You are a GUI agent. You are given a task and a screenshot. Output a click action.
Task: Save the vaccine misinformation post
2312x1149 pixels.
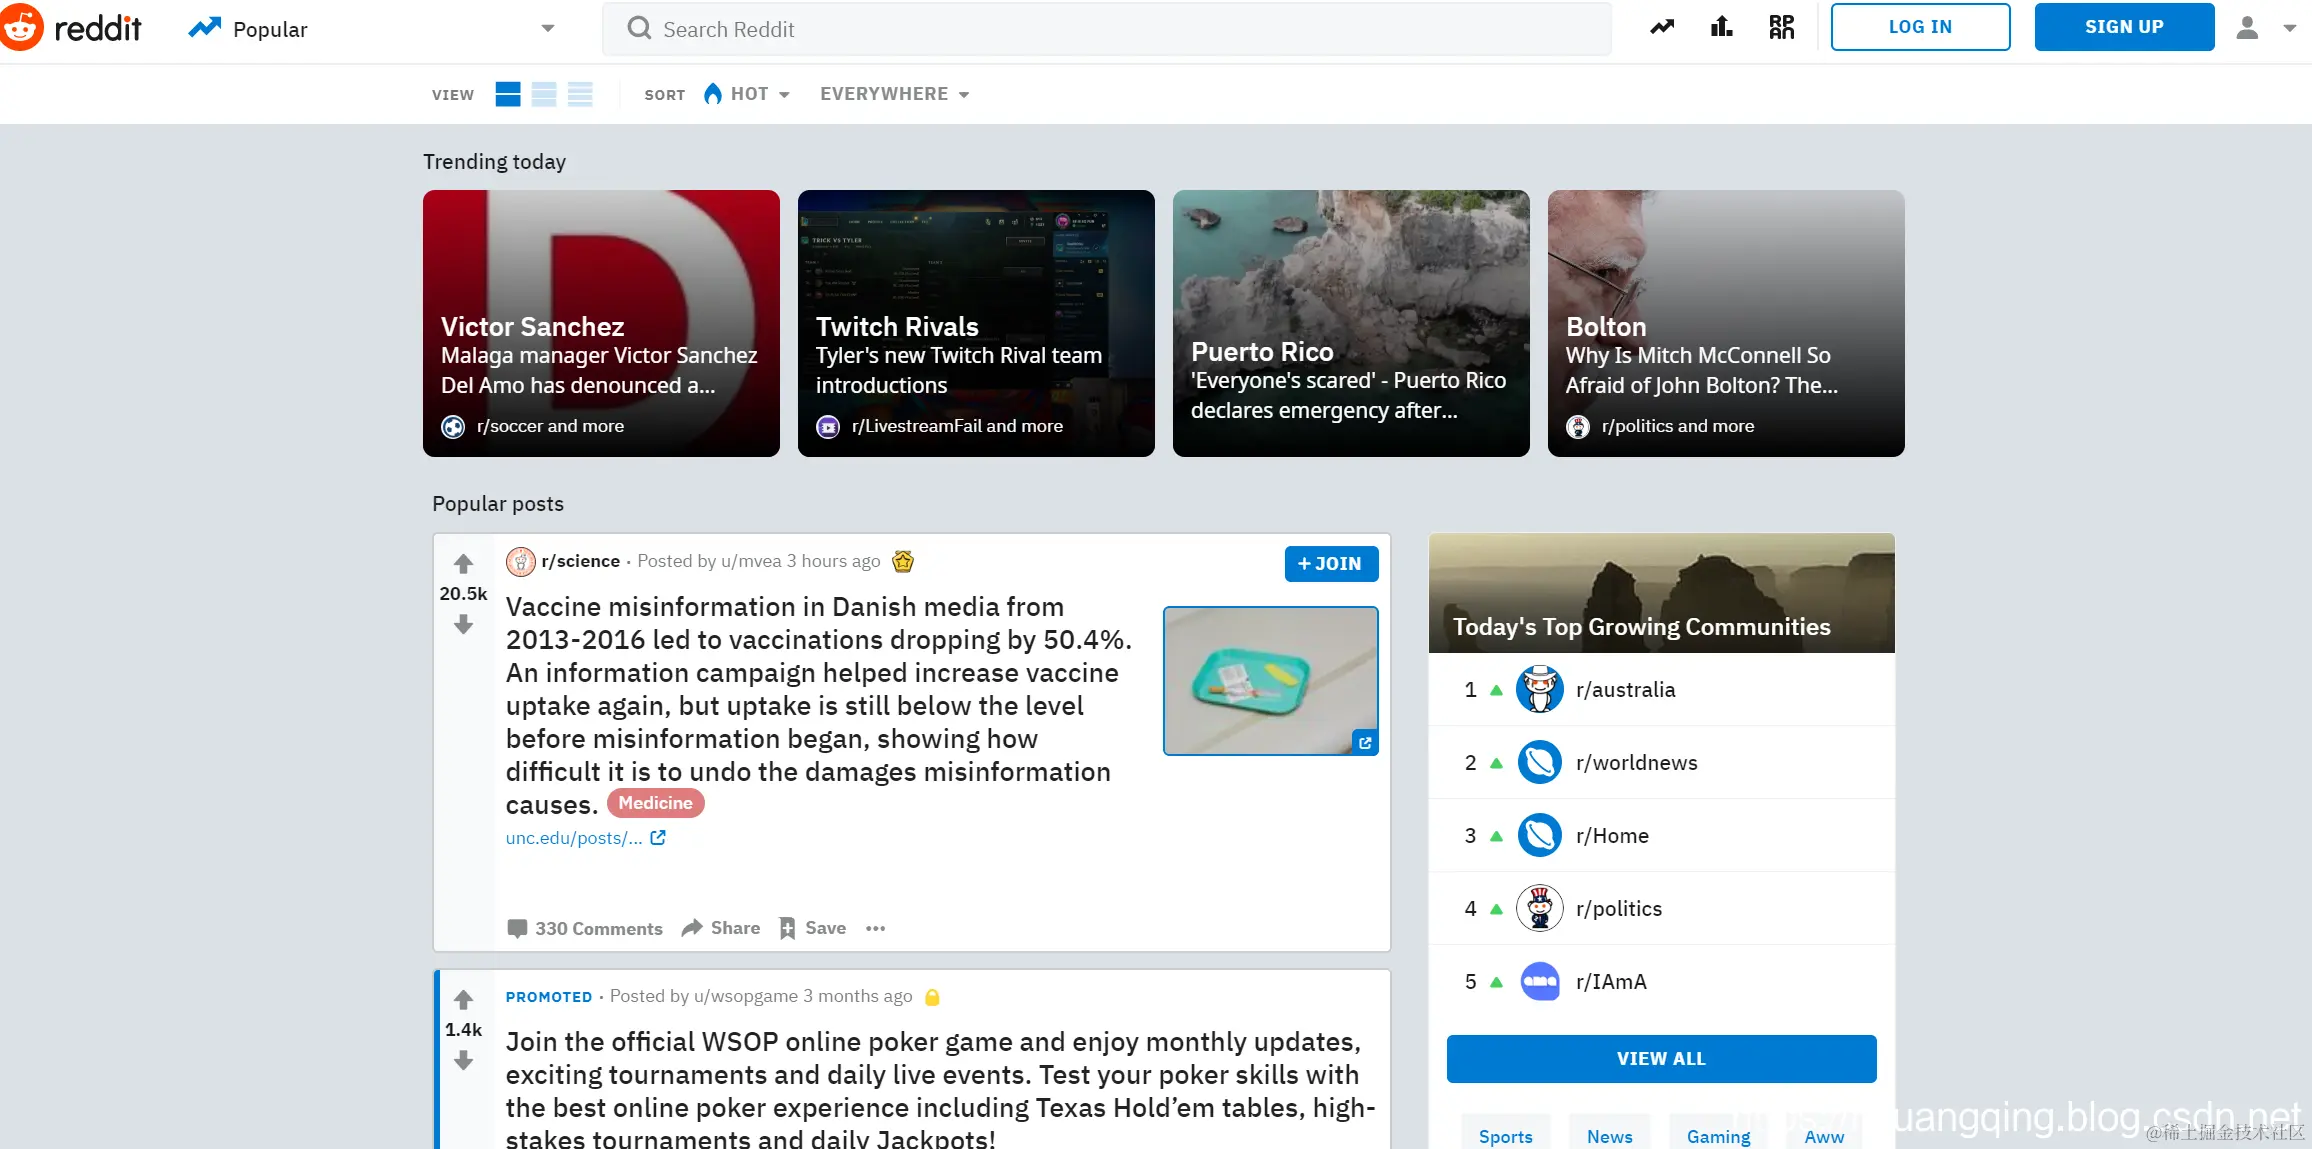point(813,928)
